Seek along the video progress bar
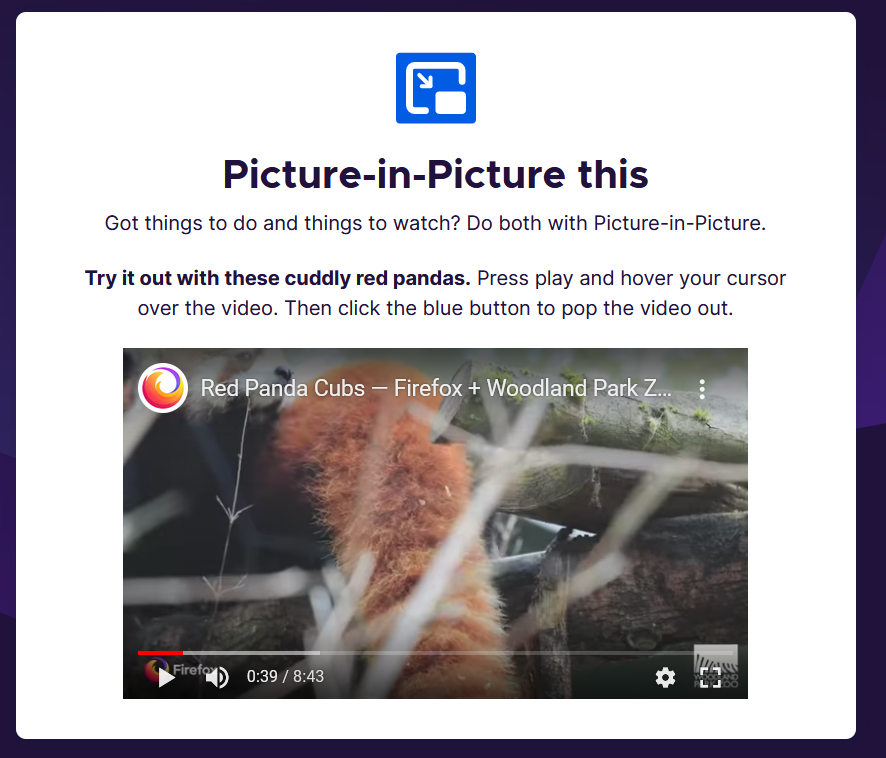886x758 pixels. click(x=436, y=652)
